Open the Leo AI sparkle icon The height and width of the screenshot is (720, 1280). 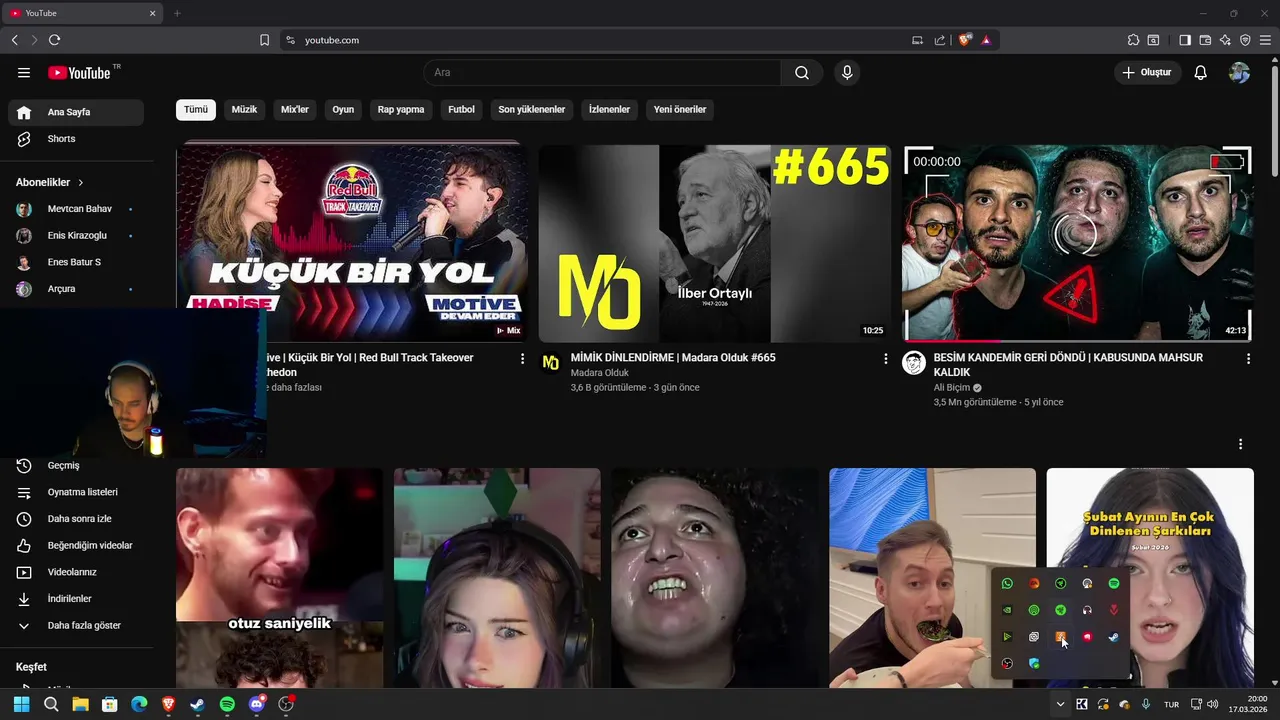[1225, 40]
